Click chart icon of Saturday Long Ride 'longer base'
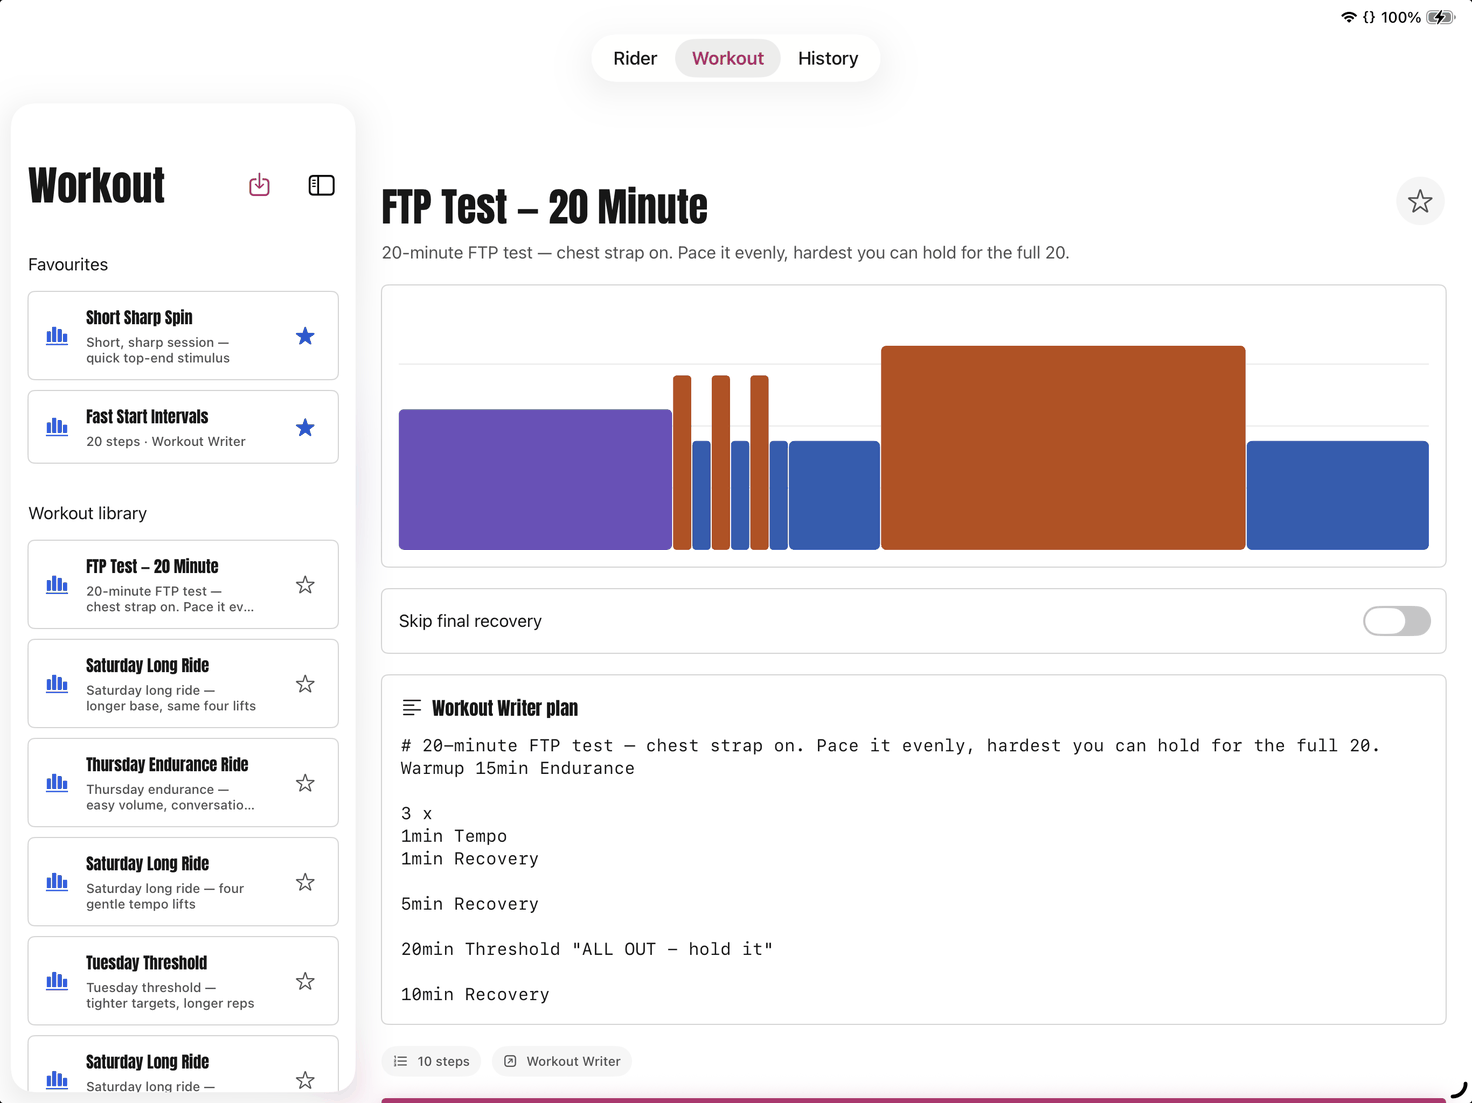Image resolution: width=1472 pixels, height=1103 pixels. (57, 683)
